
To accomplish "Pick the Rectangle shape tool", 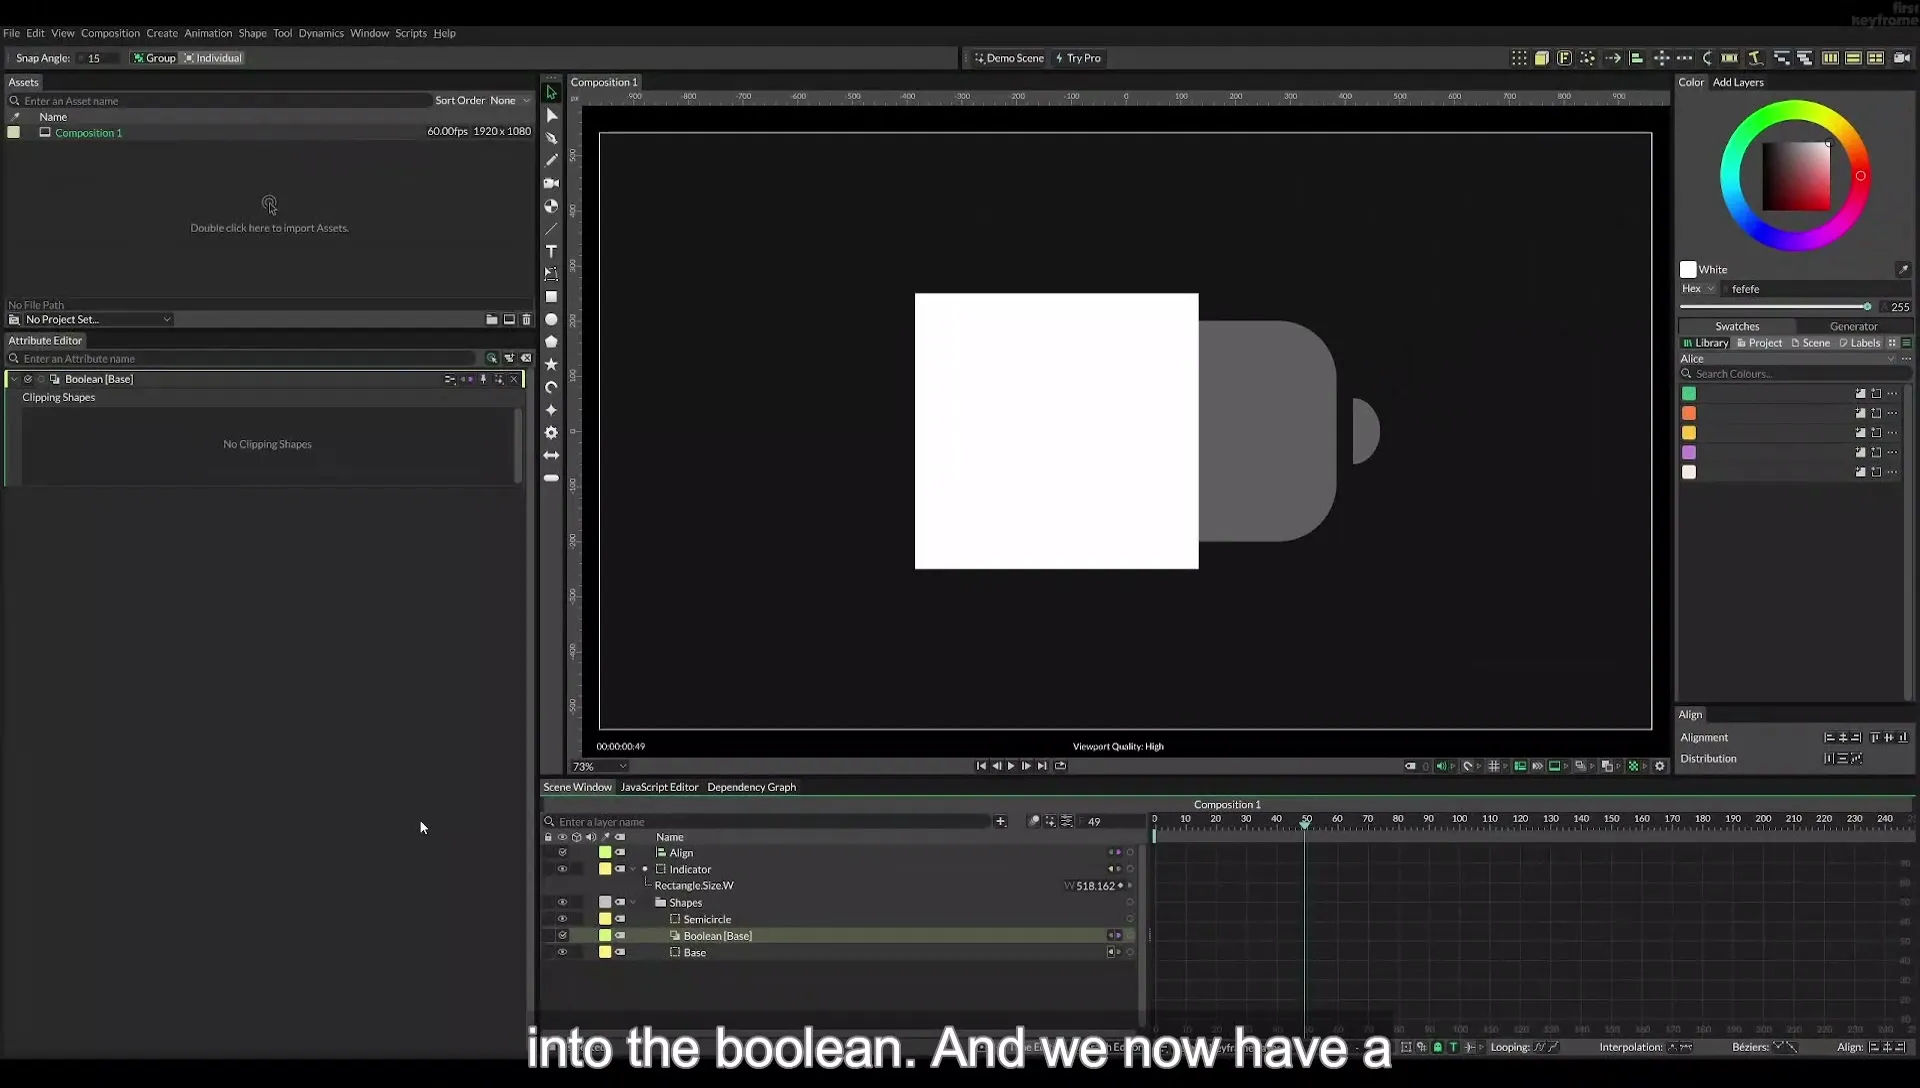I will pos(551,297).
